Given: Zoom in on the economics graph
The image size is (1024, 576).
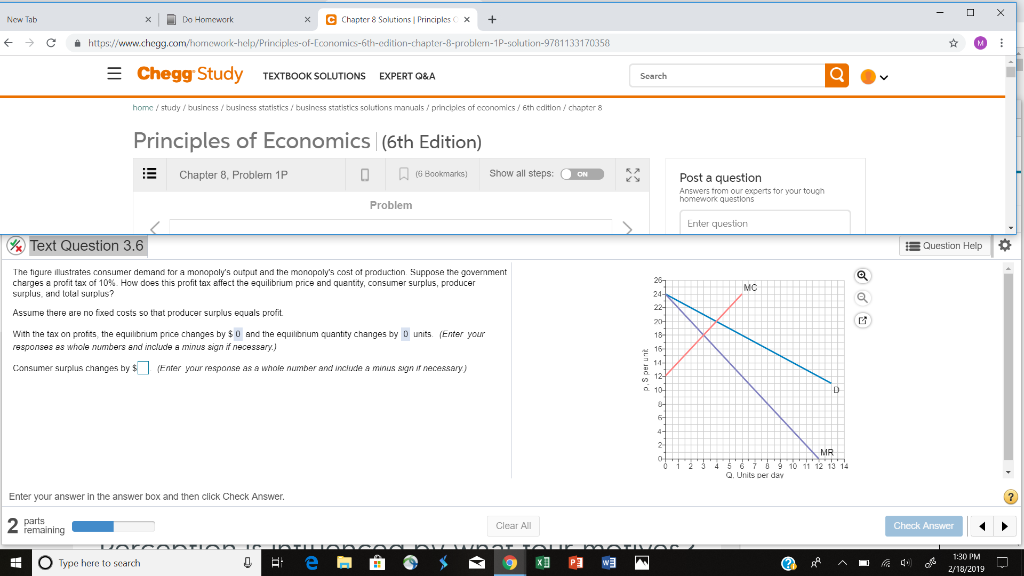Looking at the screenshot, I should click(x=862, y=275).
